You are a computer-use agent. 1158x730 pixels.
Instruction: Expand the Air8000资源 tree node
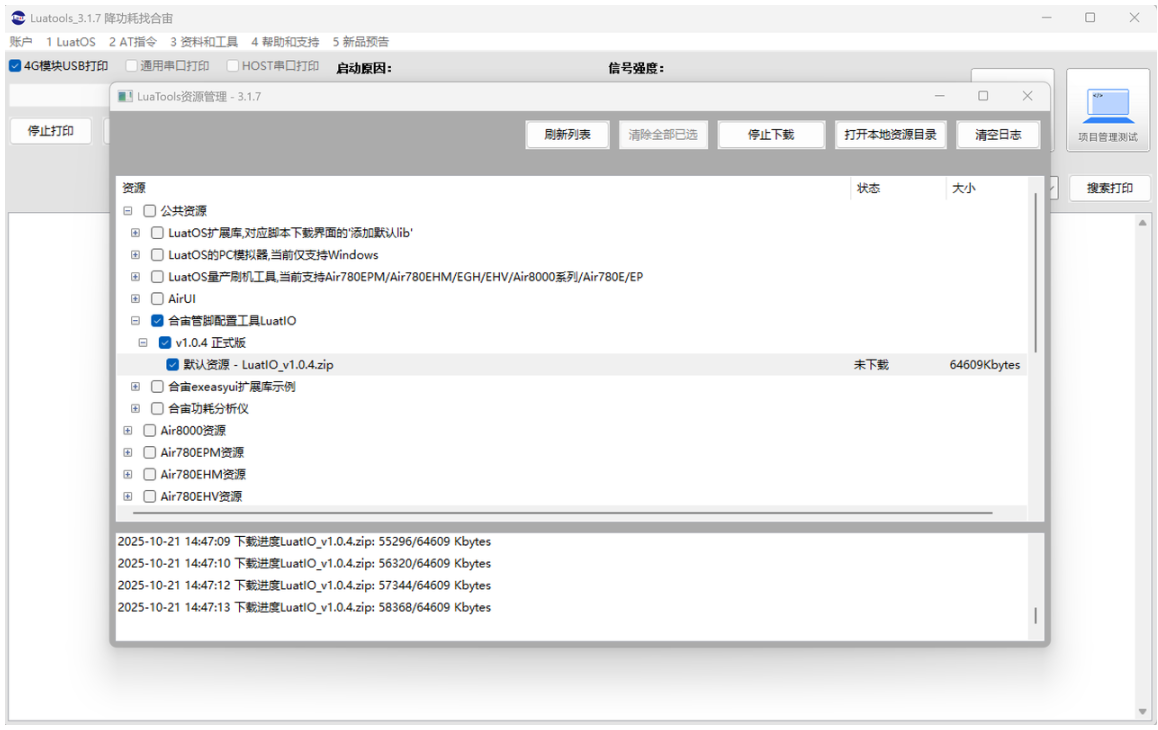pos(128,430)
